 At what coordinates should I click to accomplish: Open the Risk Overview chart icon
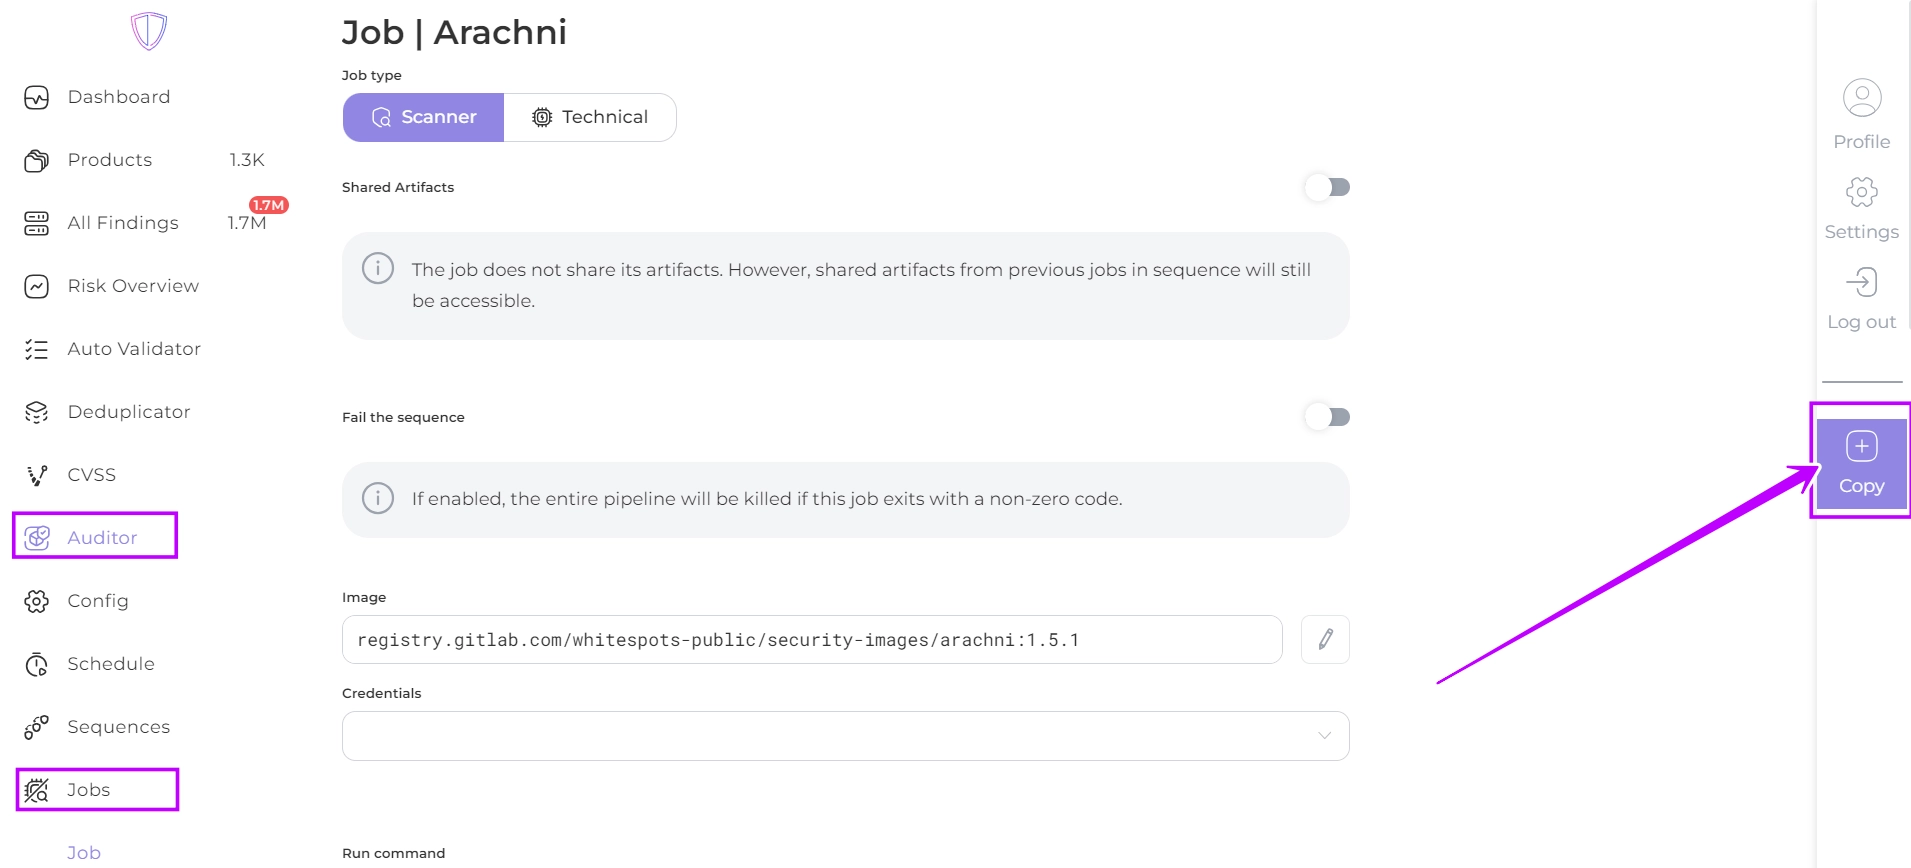coord(37,286)
